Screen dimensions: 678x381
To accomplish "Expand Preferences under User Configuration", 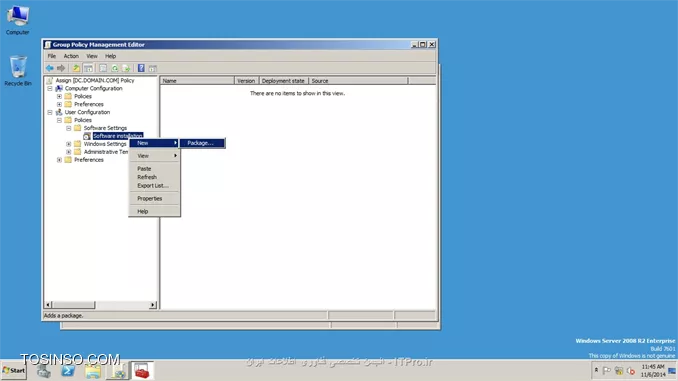I will 59,160.
